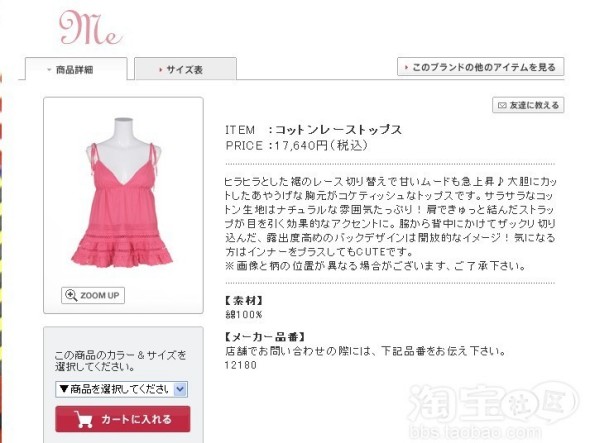This screenshot has width=590, height=443.
Task: Click the pink camisole product image
Action: [122, 193]
